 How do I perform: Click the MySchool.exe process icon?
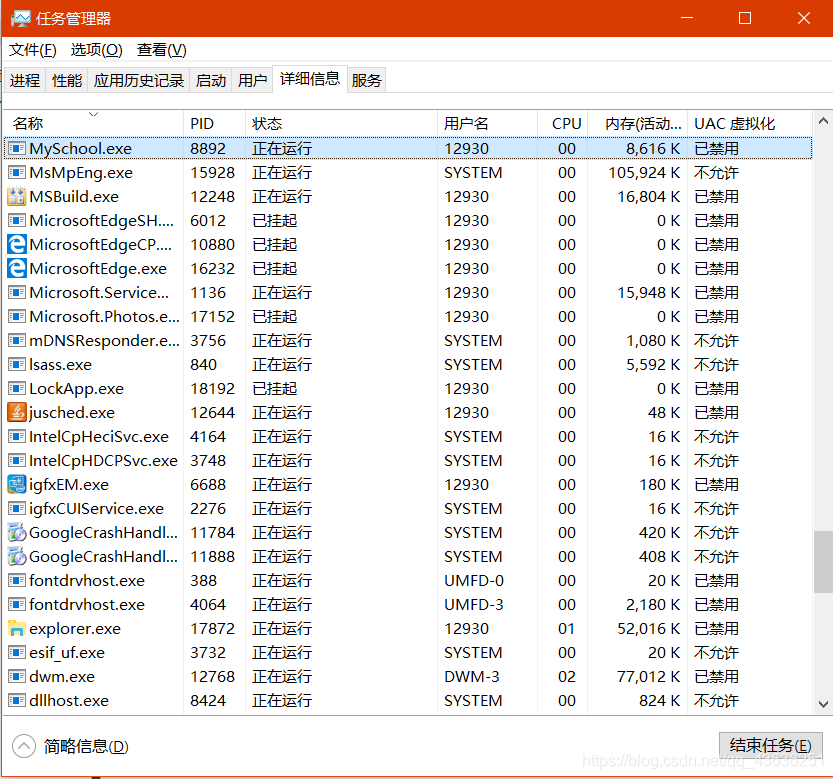(x=16, y=148)
